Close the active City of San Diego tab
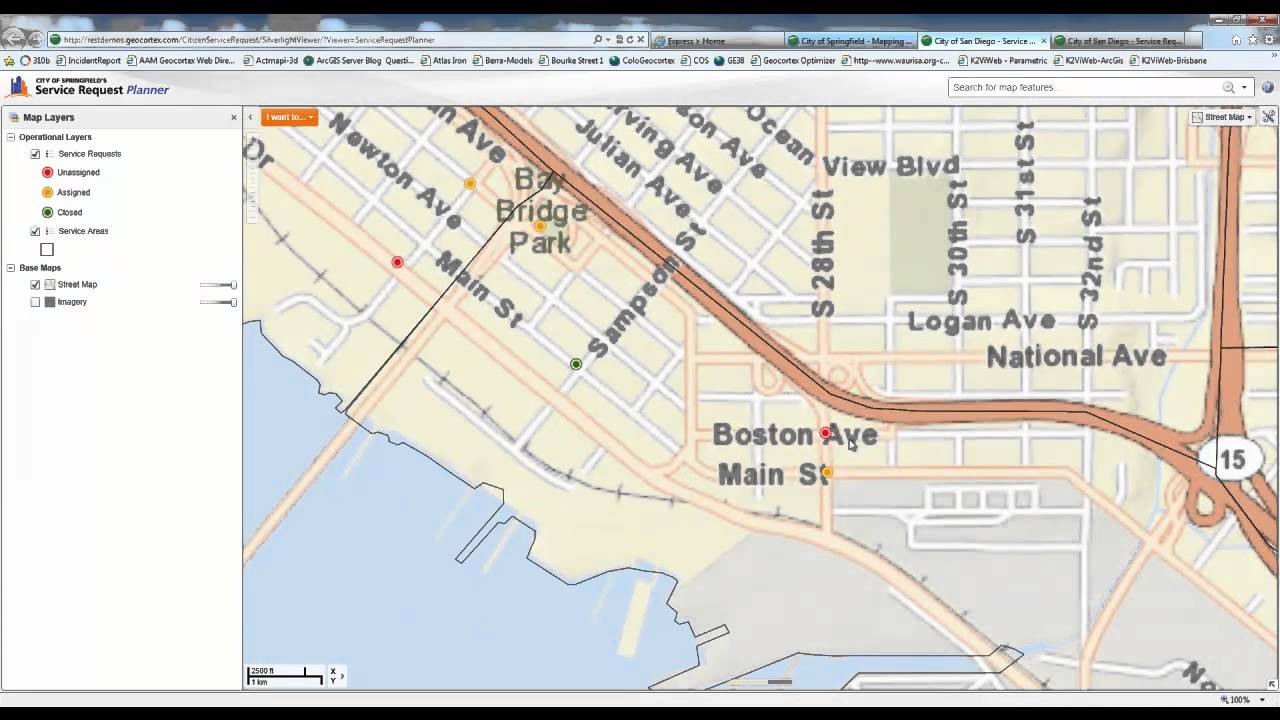 (x=1043, y=41)
